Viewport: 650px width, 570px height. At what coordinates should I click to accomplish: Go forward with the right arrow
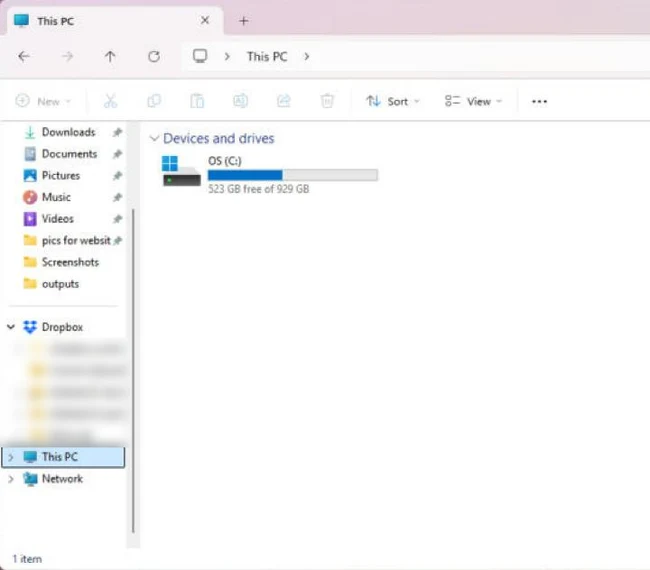67,56
